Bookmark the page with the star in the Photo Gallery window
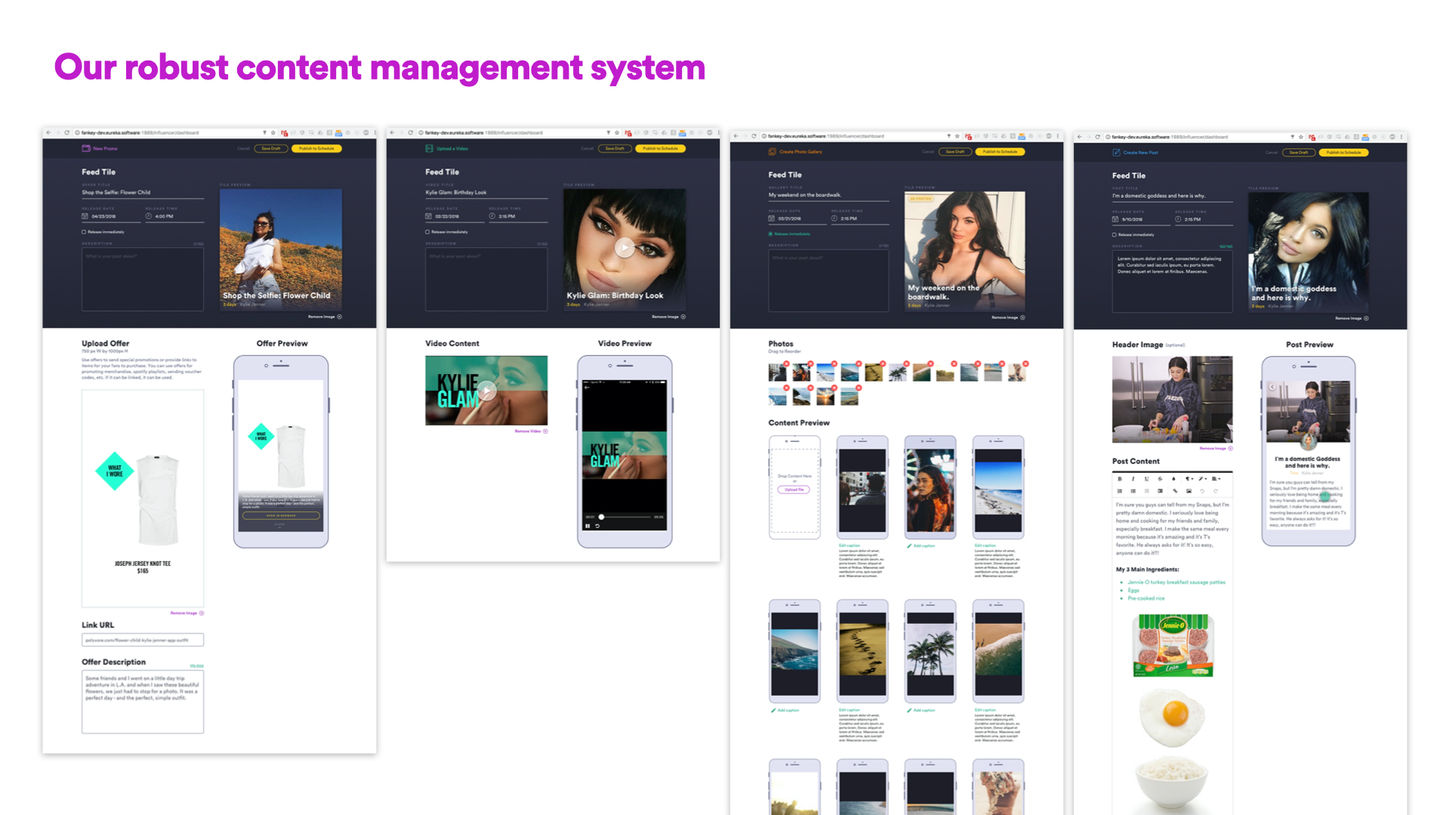This screenshot has height=815, width=1450. (x=957, y=136)
